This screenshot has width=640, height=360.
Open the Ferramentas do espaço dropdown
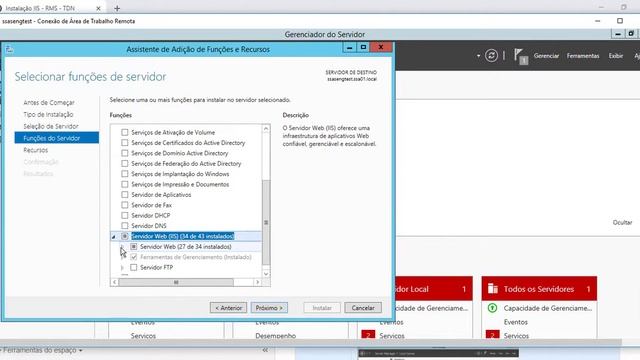tap(42, 350)
